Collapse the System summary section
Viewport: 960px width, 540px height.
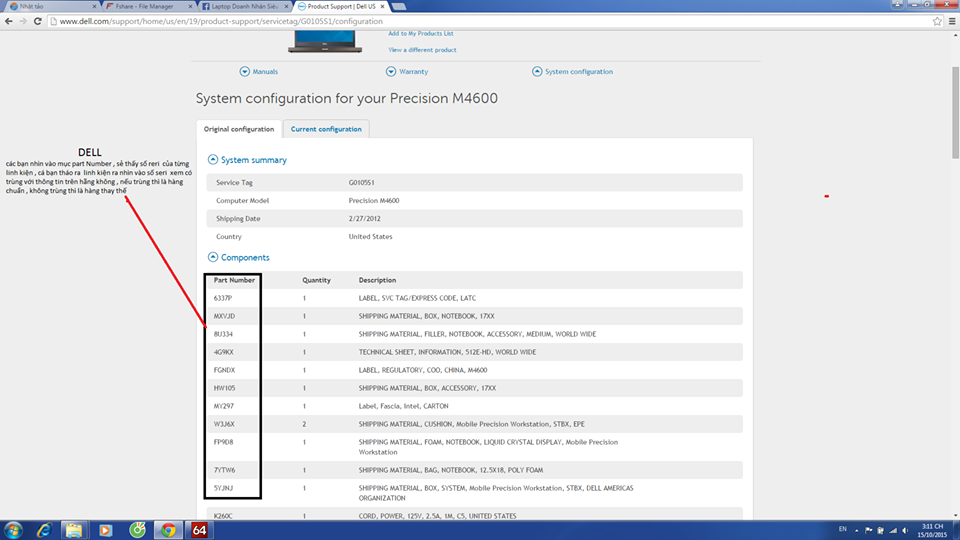click(212, 160)
